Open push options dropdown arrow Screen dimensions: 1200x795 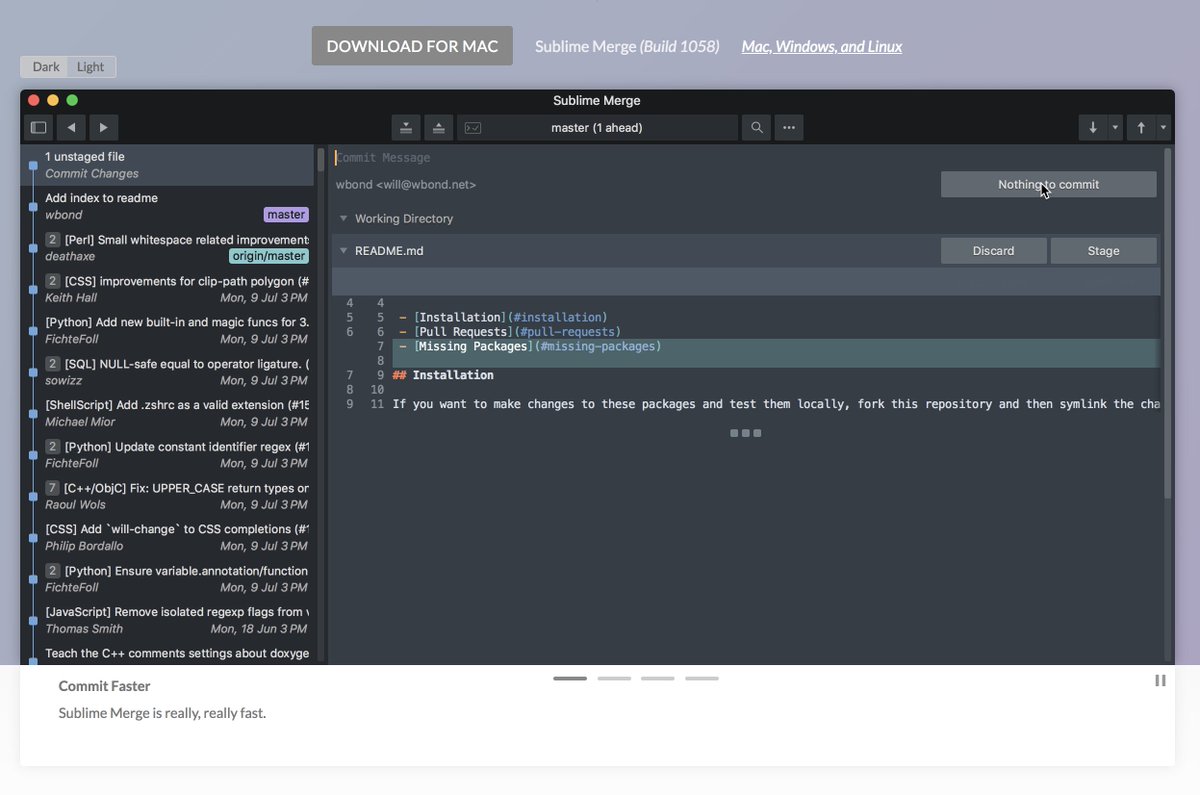pyautogui.click(x=1163, y=127)
